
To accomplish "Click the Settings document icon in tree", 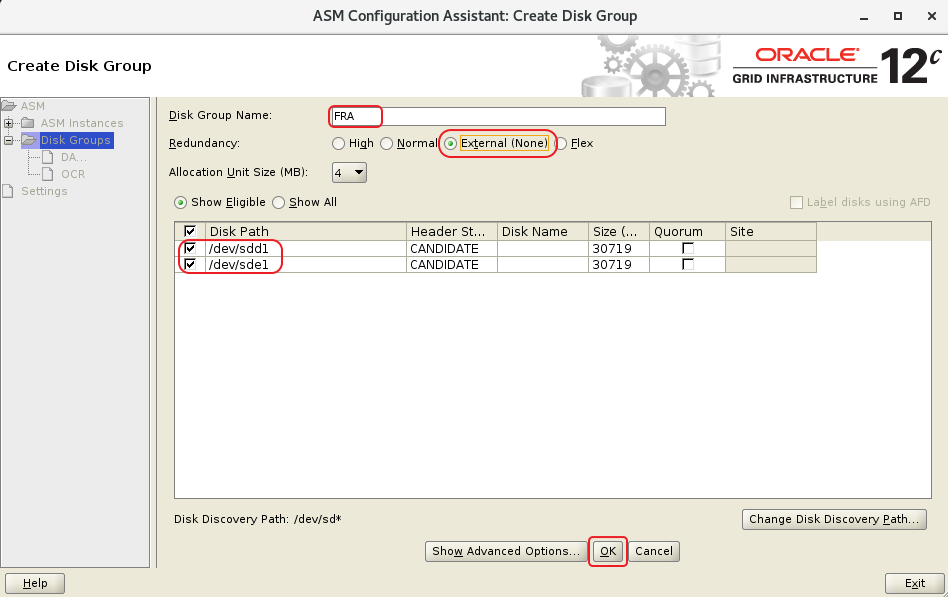I will click(x=10, y=191).
